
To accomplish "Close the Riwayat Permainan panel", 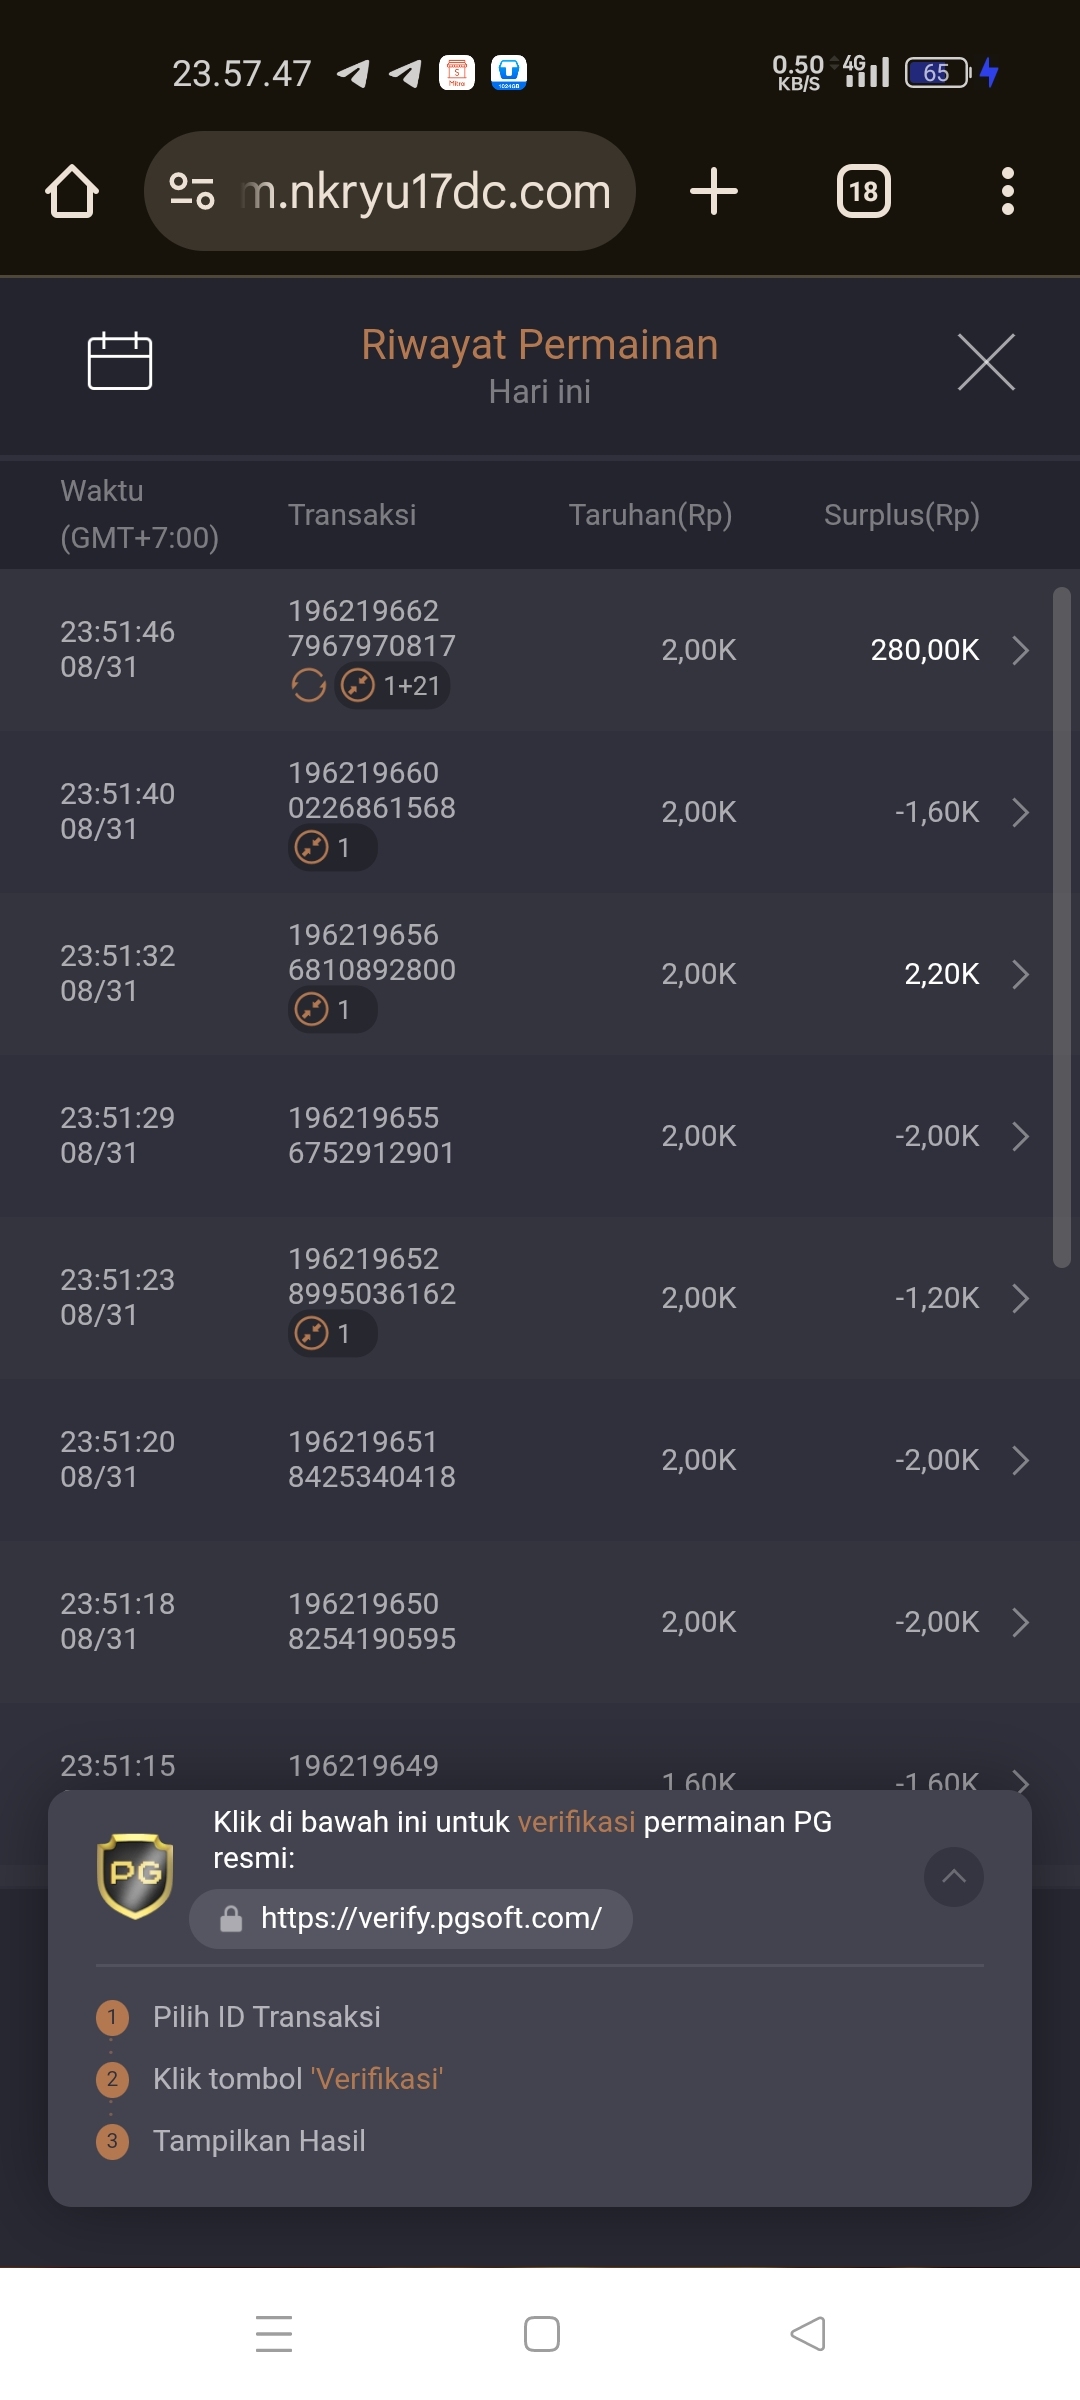I will [x=986, y=362].
